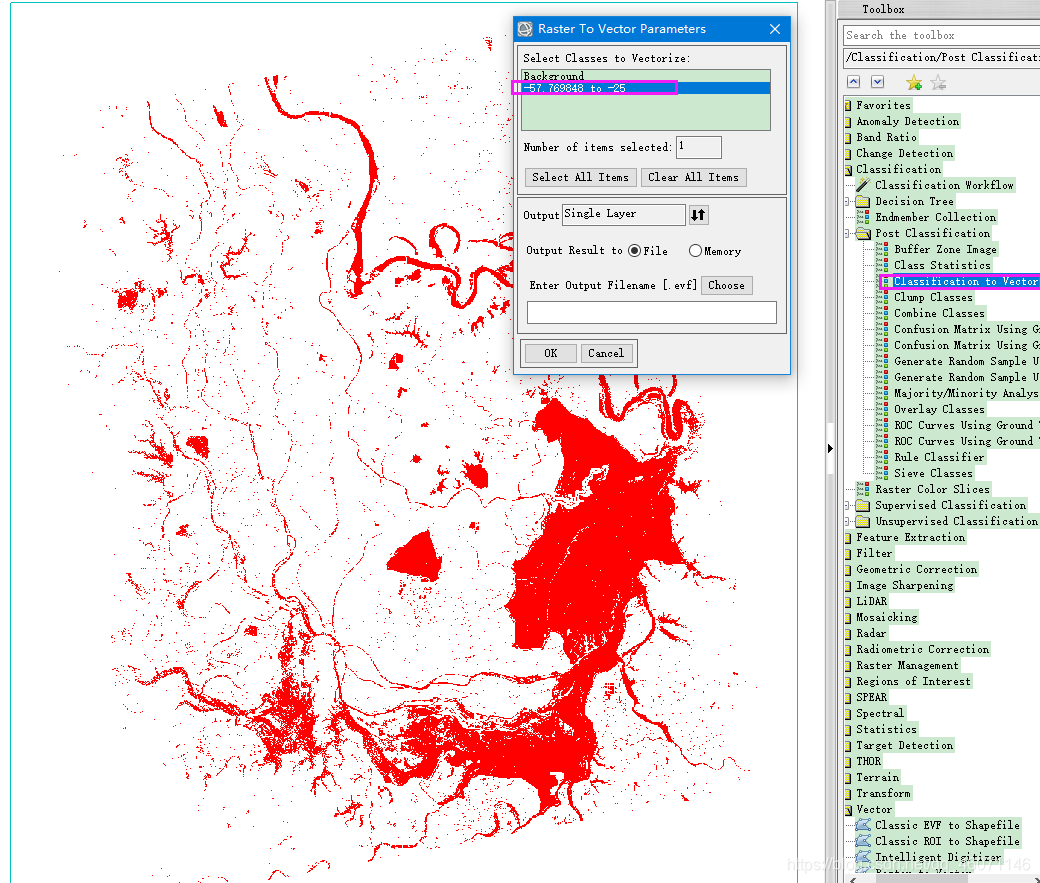Click the Supervised Classification folder icon
This screenshot has height=883, width=1040.
863,505
